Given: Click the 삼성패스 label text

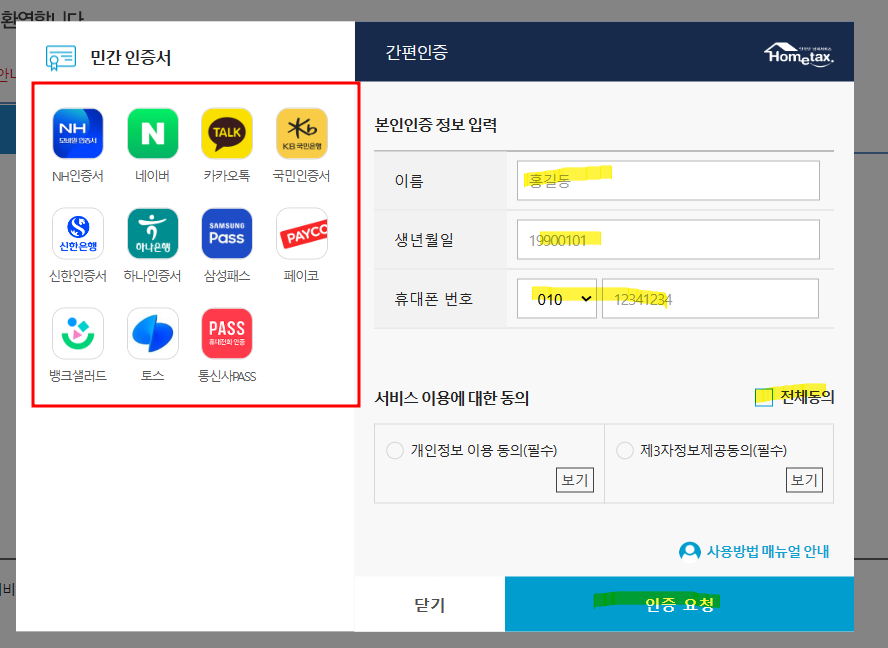Looking at the screenshot, I should (227, 276).
